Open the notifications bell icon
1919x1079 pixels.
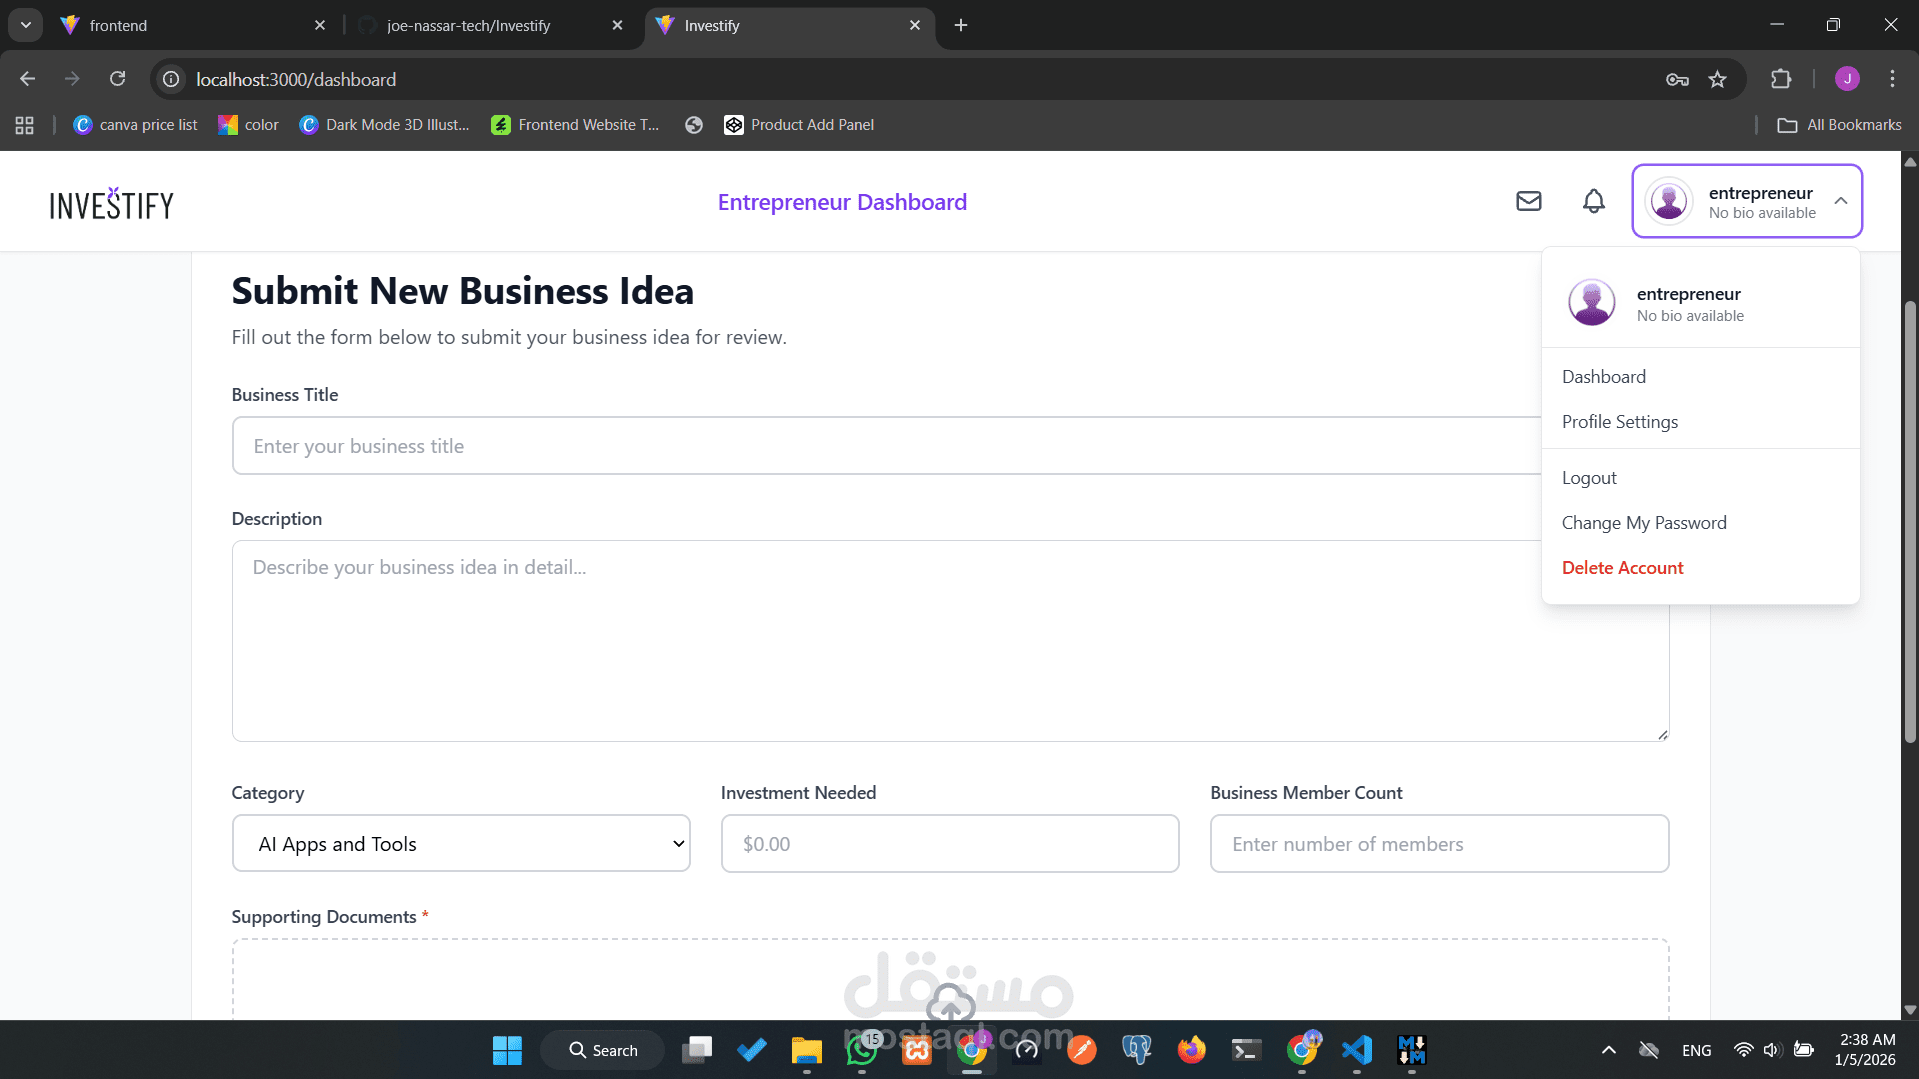point(1593,201)
